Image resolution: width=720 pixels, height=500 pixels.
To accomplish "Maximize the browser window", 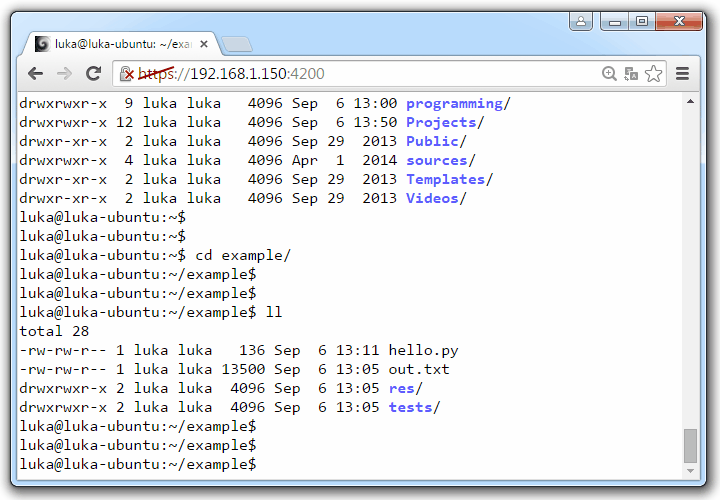I will (x=640, y=20).
